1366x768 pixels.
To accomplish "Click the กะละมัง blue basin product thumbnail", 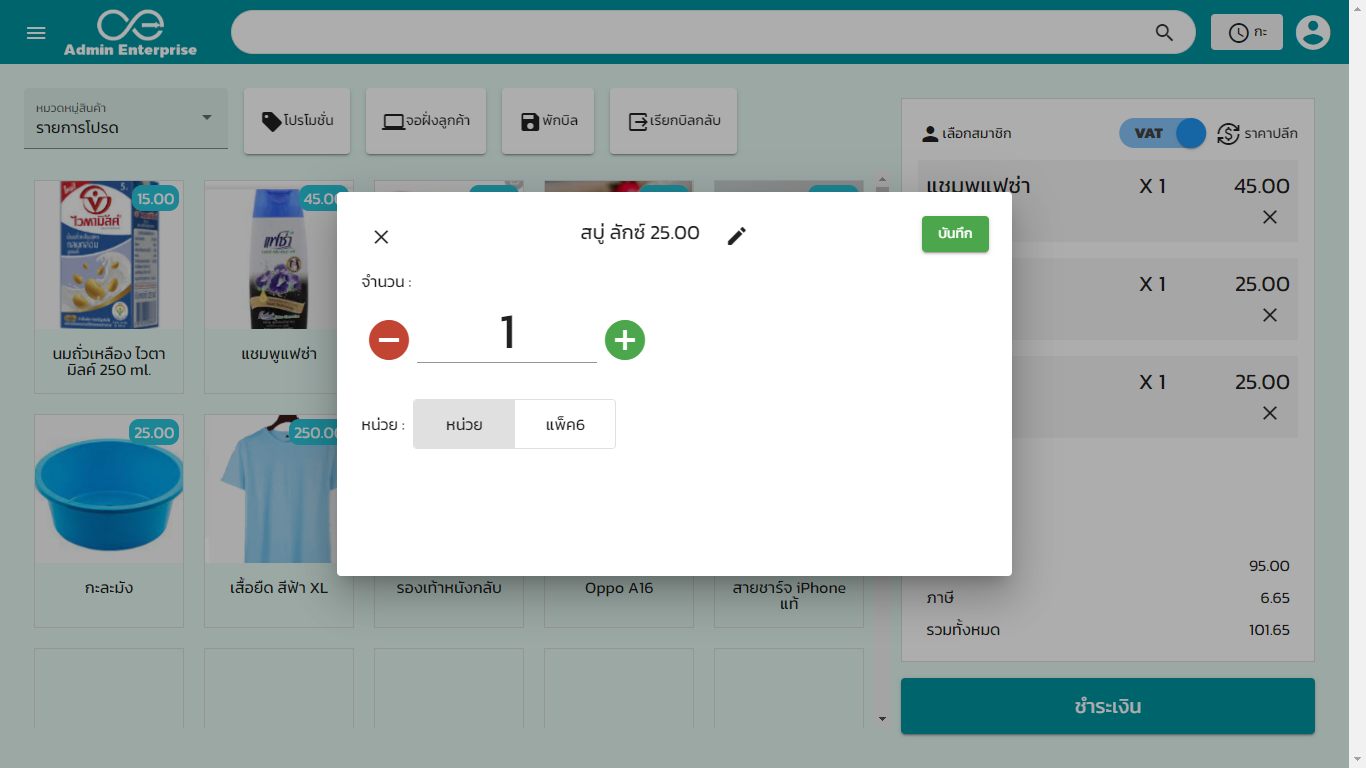I will [x=108, y=488].
